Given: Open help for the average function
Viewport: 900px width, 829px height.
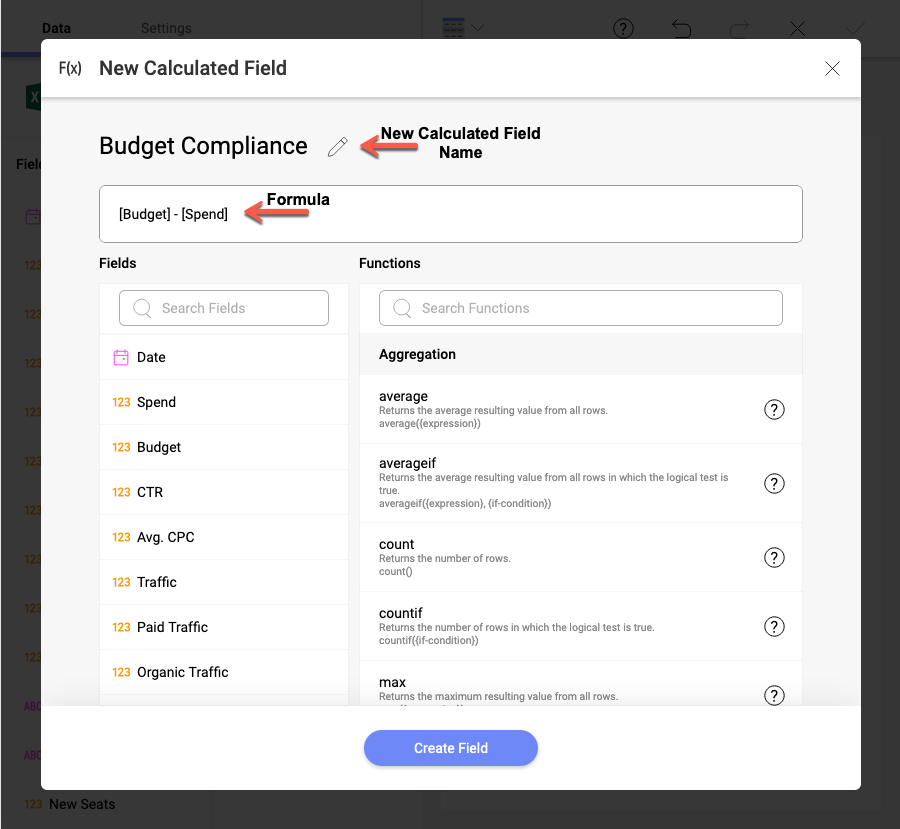Looking at the screenshot, I should [774, 409].
